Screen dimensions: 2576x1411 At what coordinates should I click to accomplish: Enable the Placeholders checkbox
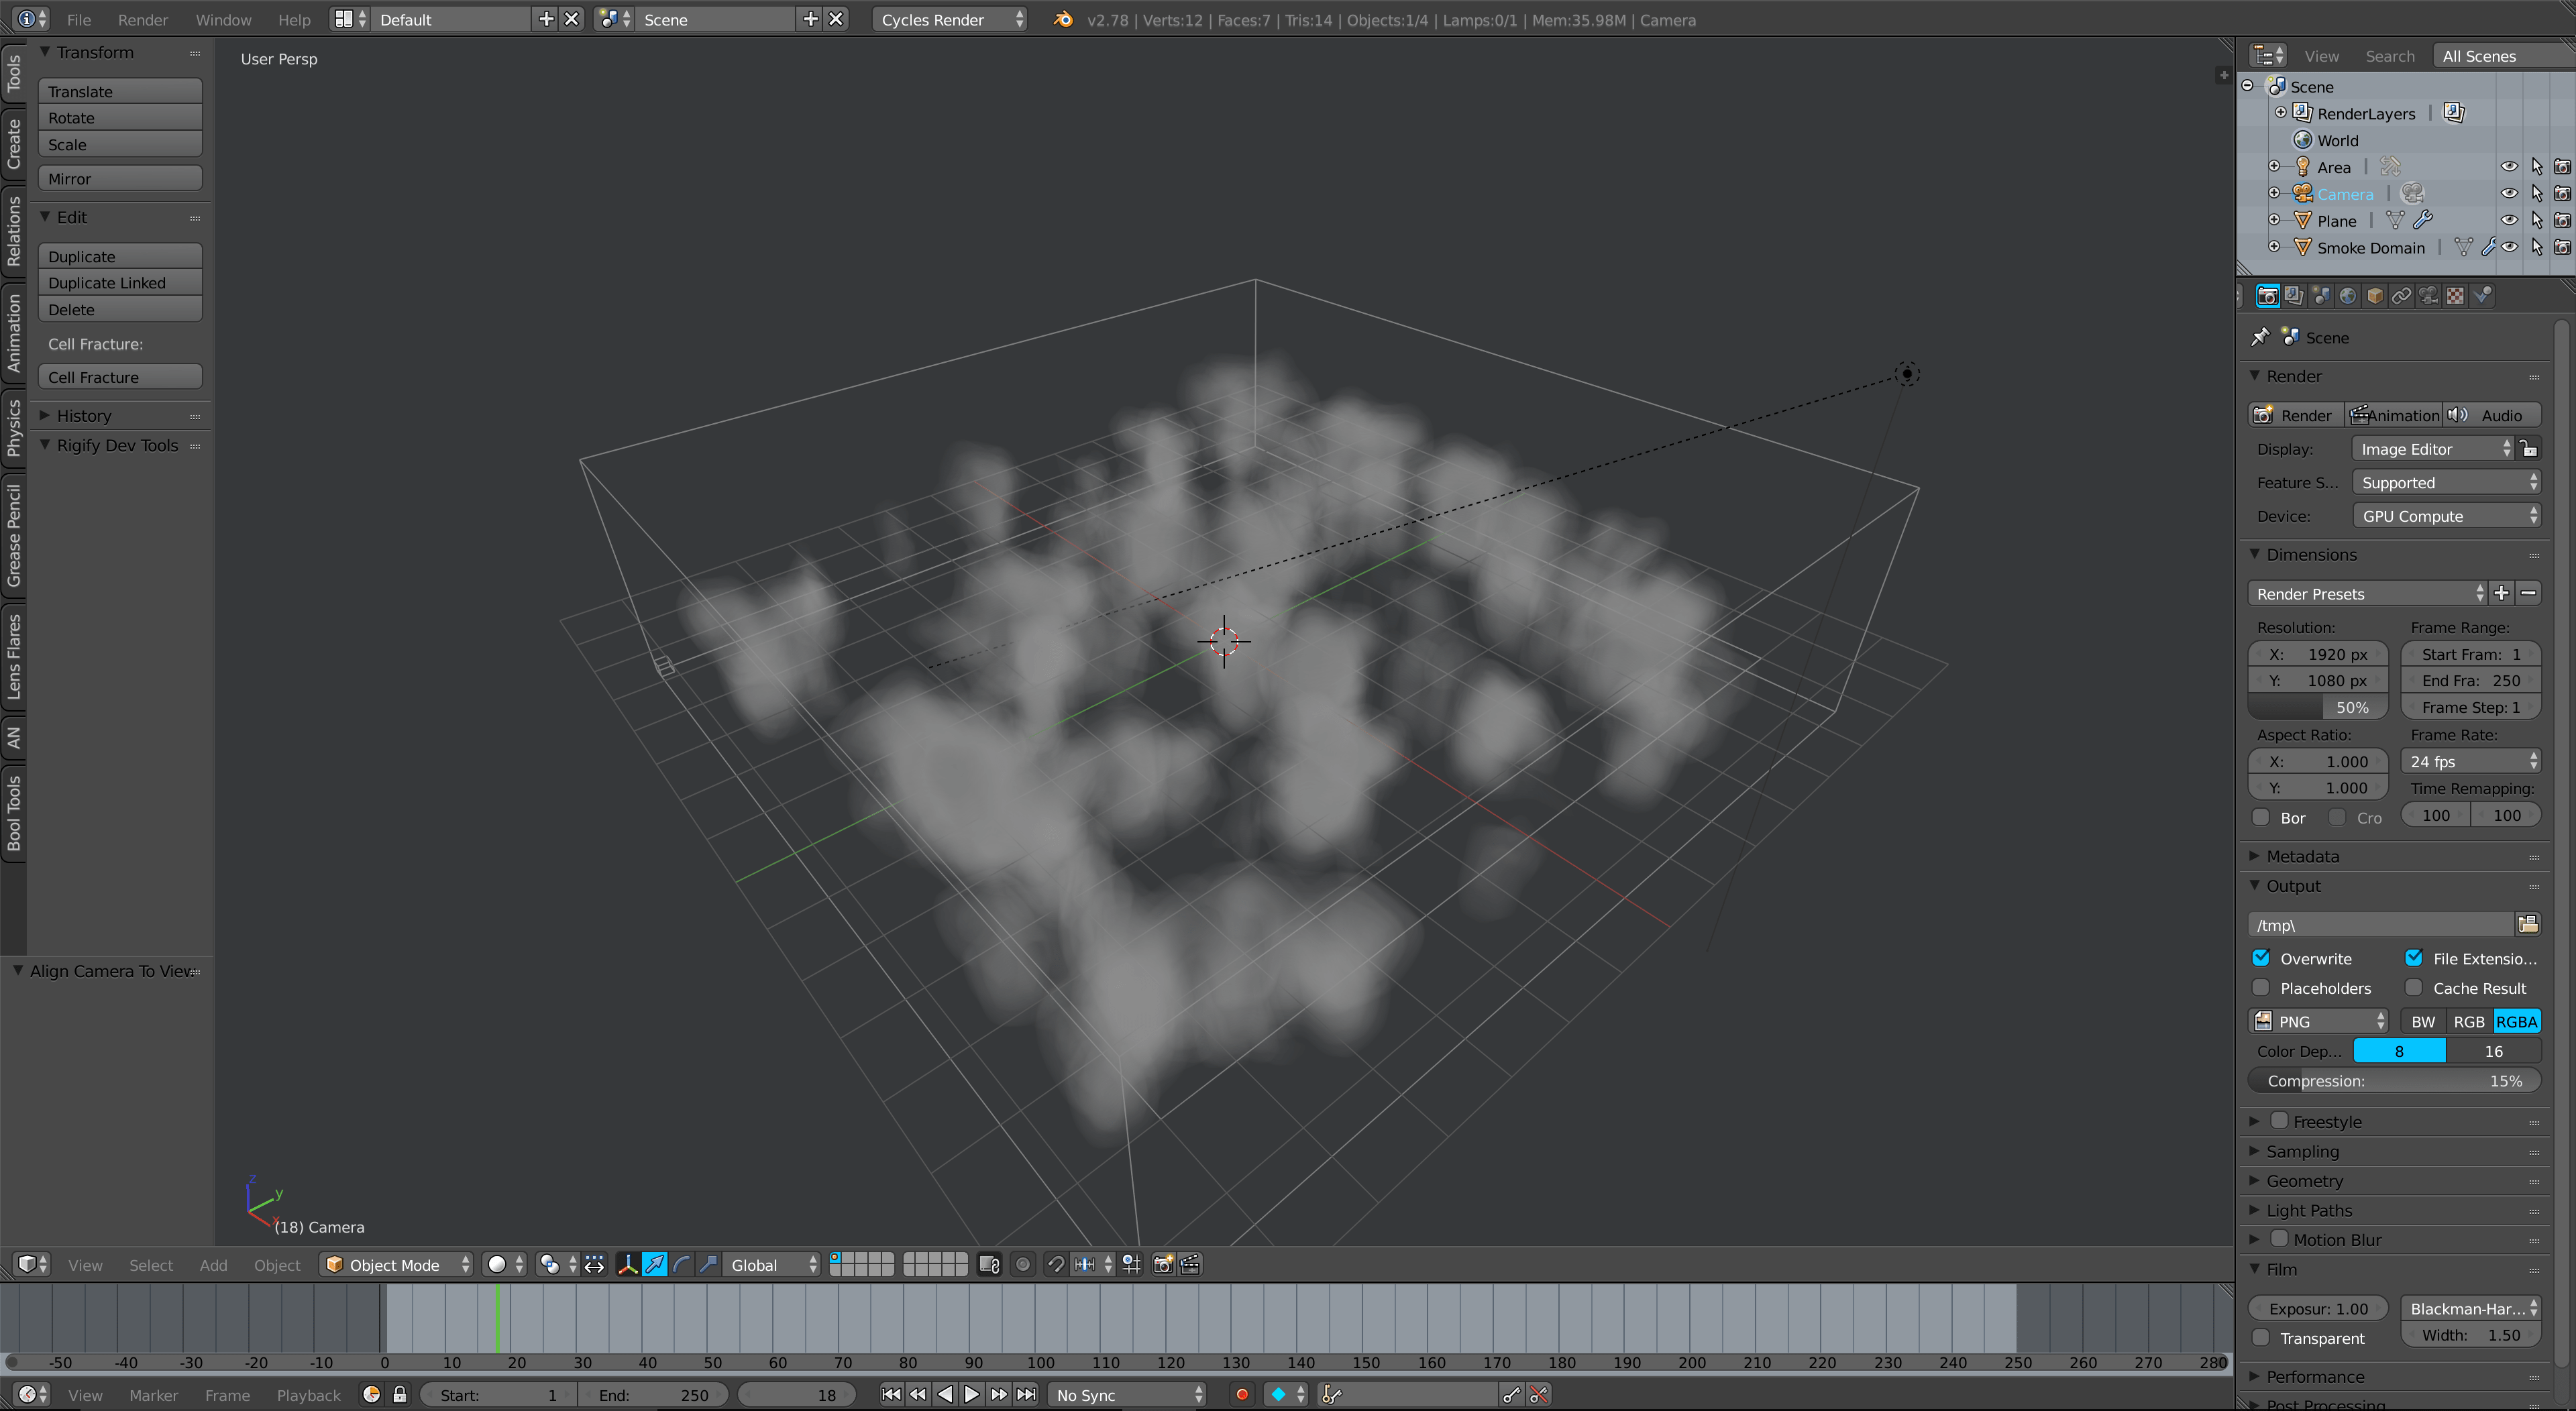click(2261, 988)
